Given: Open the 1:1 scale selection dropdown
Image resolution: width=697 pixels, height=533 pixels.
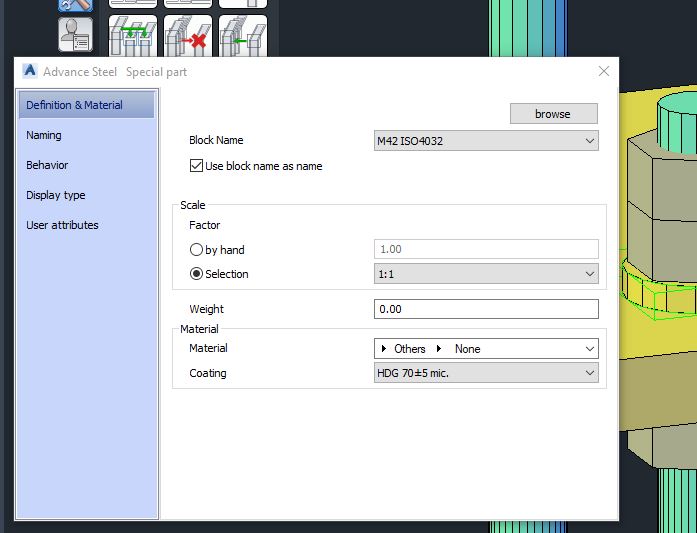Looking at the screenshot, I should pos(486,274).
